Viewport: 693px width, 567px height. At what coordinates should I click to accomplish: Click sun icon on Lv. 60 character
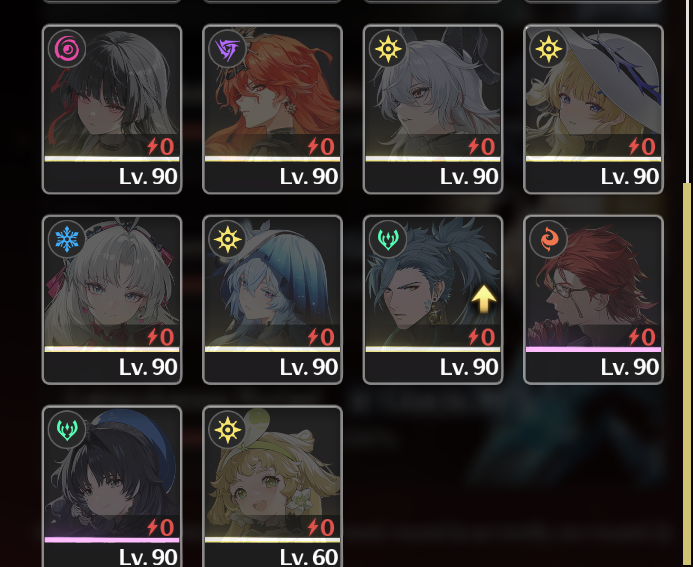click(227, 430)
